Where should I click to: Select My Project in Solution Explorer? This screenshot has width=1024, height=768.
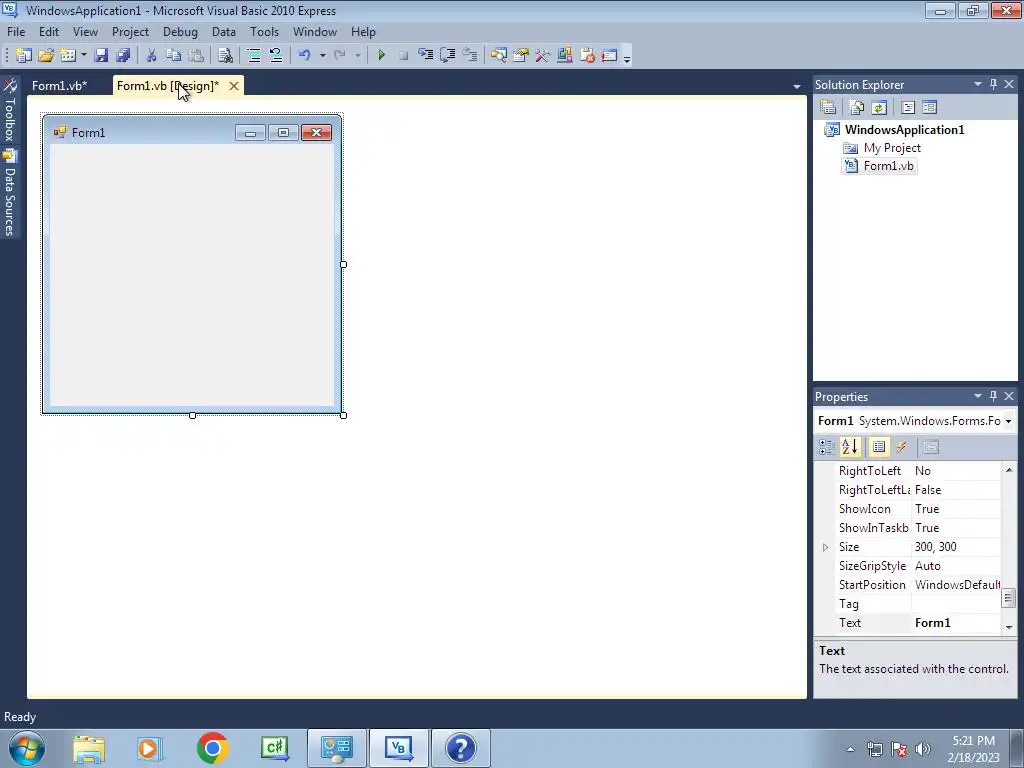click(892, 148)
